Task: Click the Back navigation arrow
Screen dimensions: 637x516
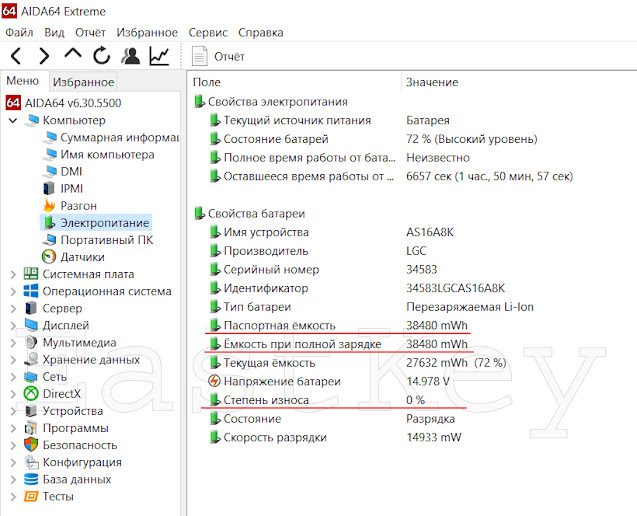Action: (x=16, y=56)
